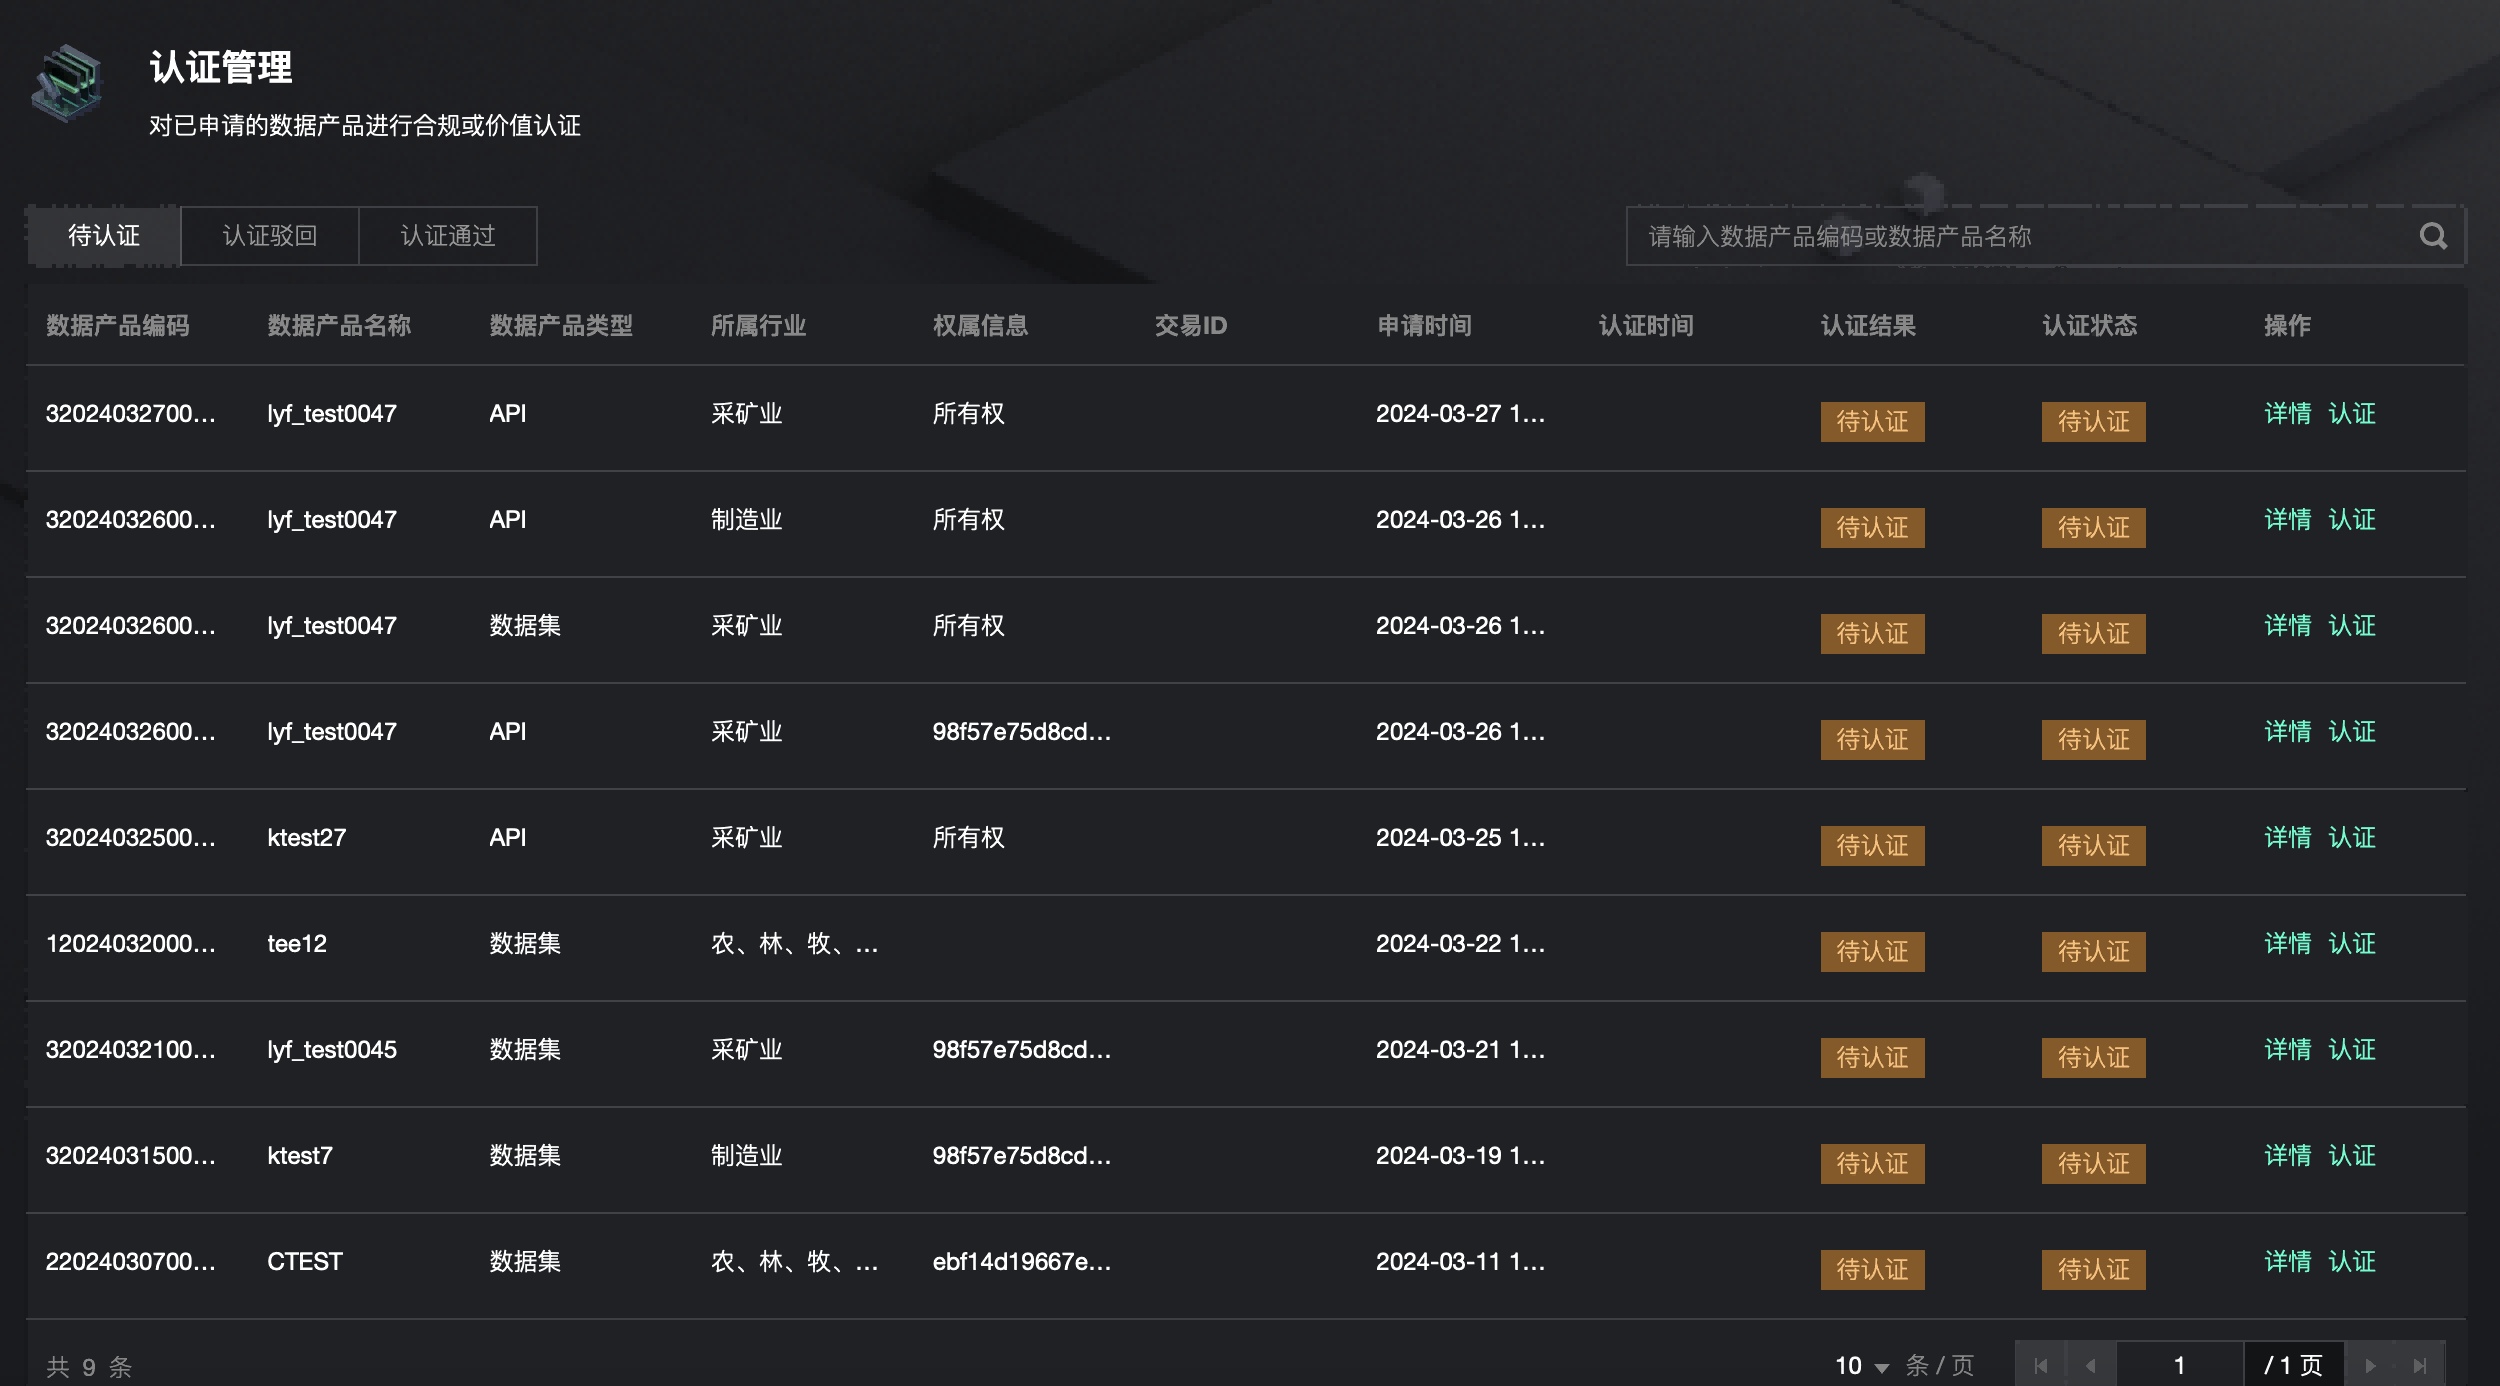Click the previous page arrow icon
This screenshot has width=2500, height=1386.
(2090, 1364)
